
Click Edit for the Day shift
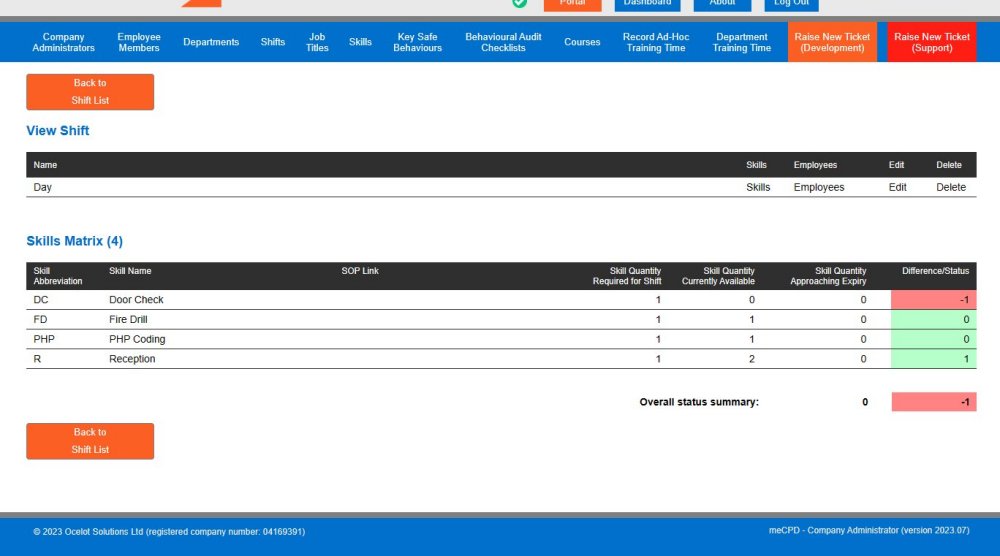(x=898, y=187)
